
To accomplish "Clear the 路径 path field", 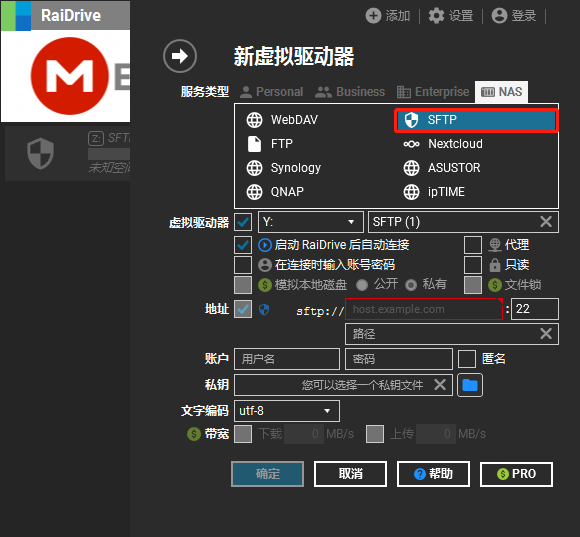I will click(x=546, y=334).
